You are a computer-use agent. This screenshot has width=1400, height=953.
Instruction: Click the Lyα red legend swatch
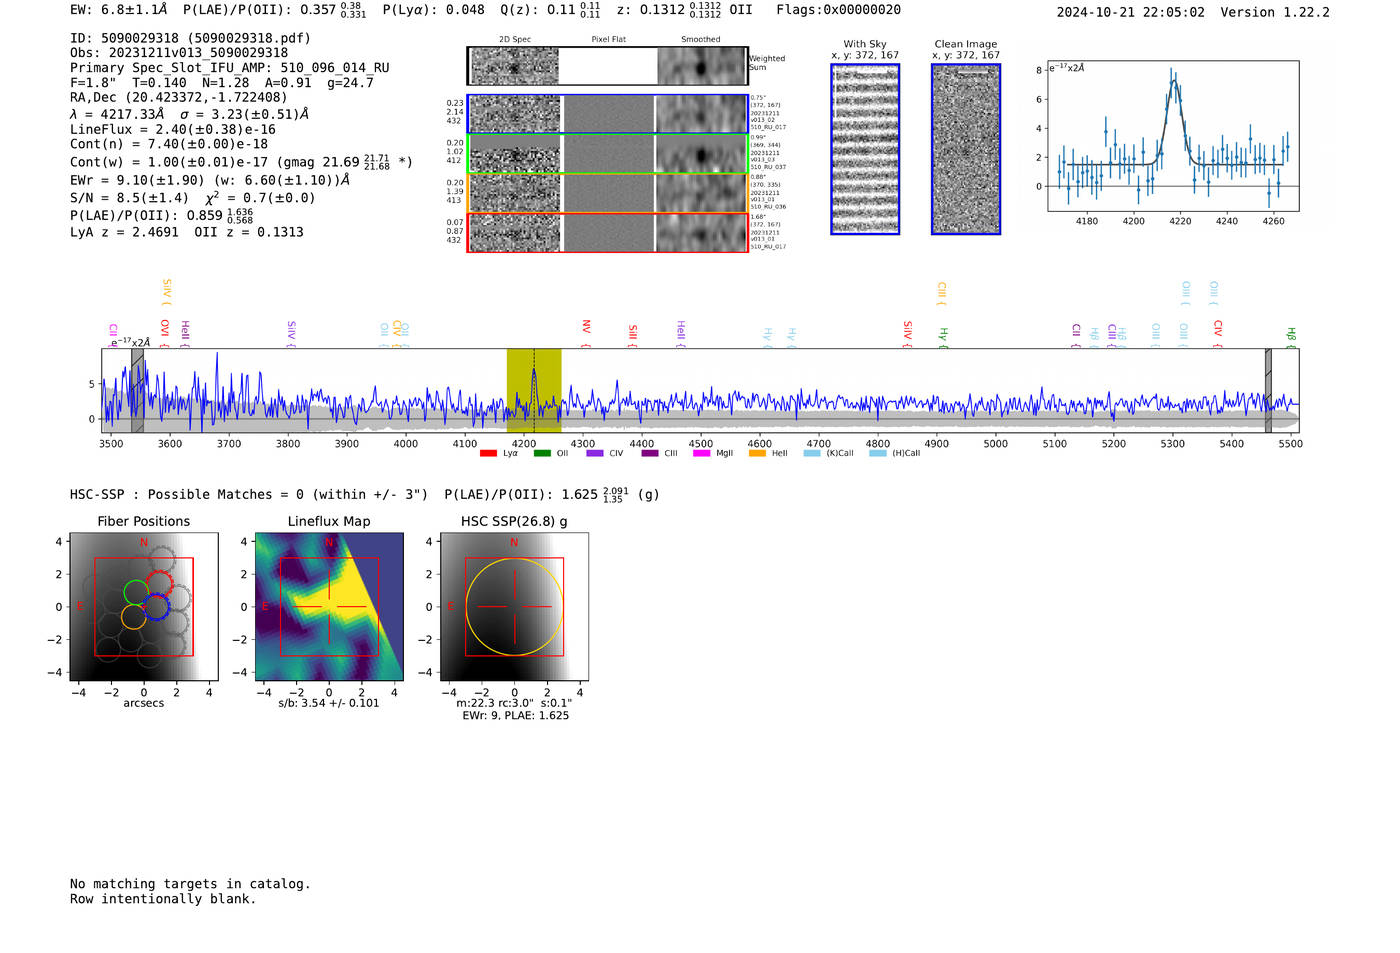coord(488,454)
